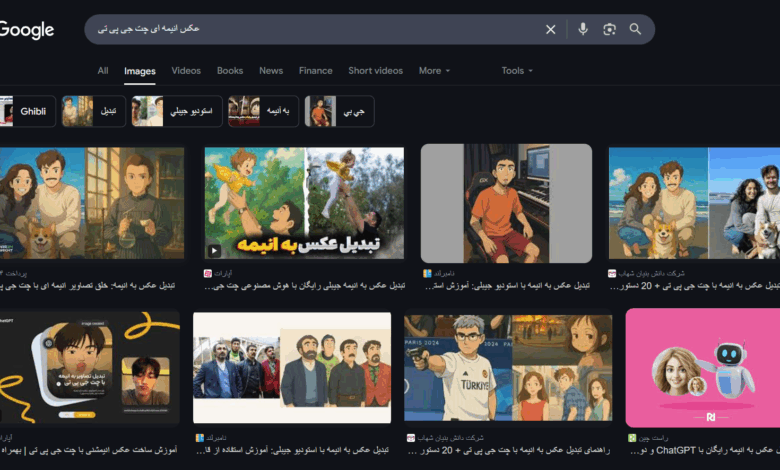This screenshot has height=470, width=780.
Task: Start voice search with the microphone icon
Action: 583,29
